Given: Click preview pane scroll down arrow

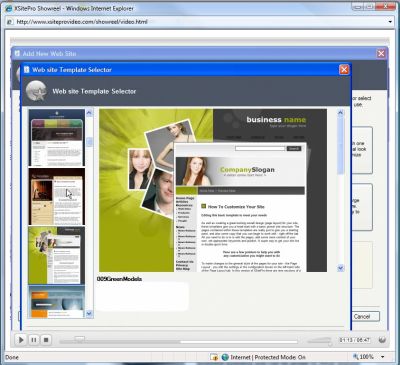Looking at the screenshot, I should [x=340, y=268].
